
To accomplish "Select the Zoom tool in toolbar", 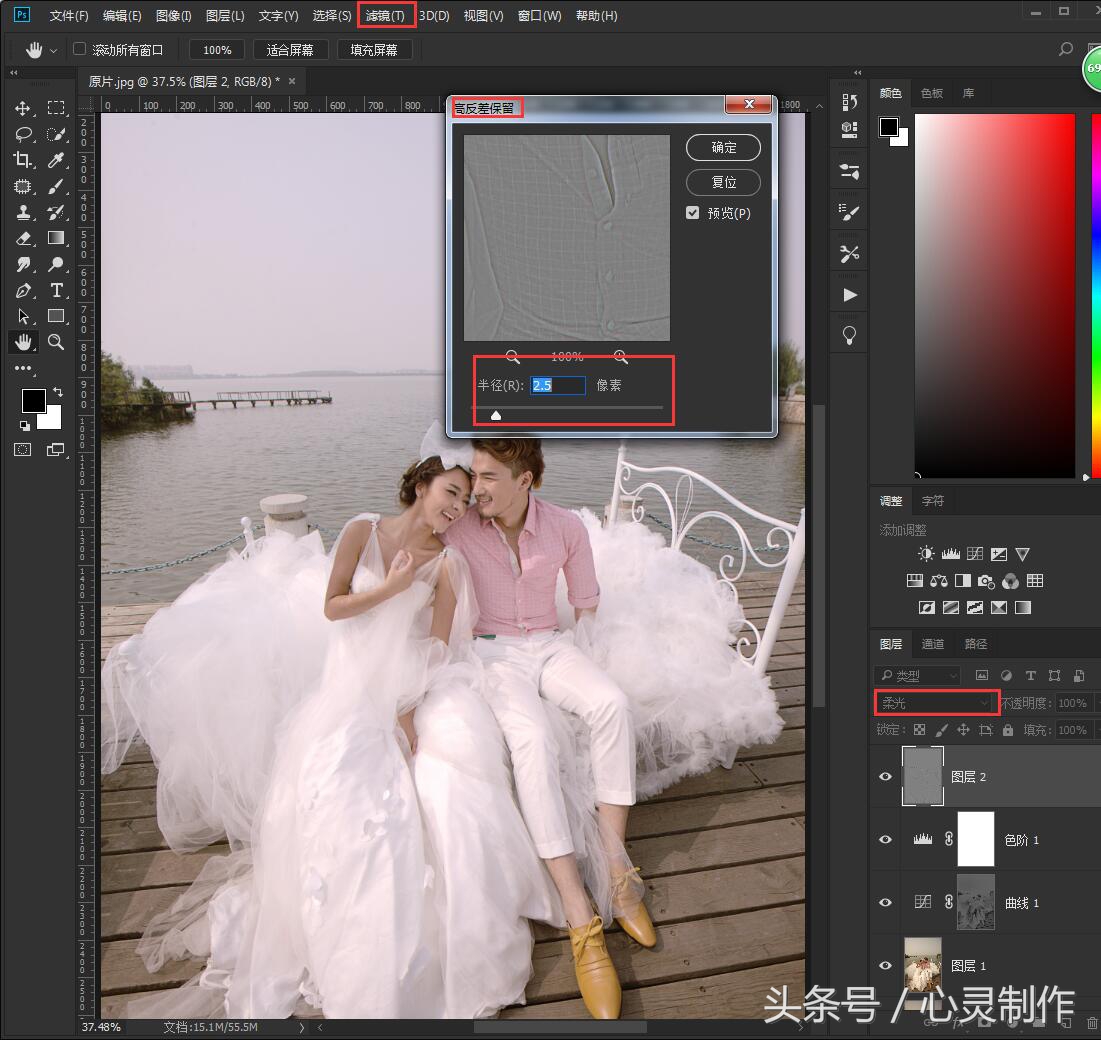I will tap(57, 342).
